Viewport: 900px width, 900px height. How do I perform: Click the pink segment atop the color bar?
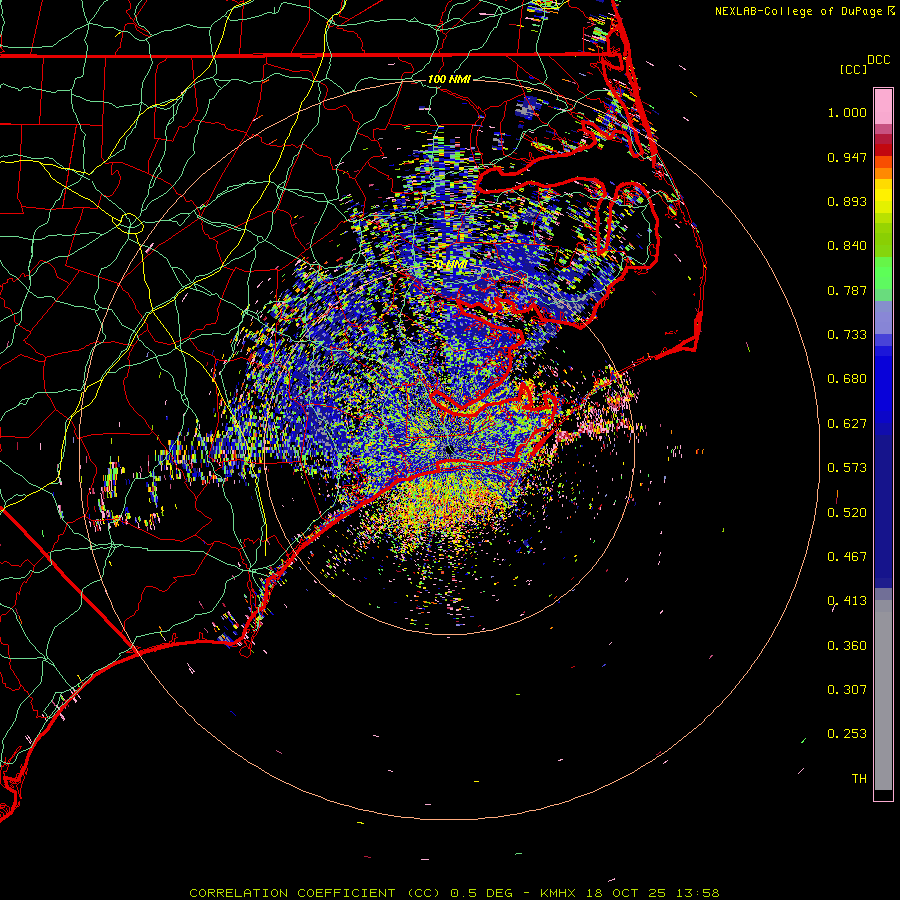883,107
